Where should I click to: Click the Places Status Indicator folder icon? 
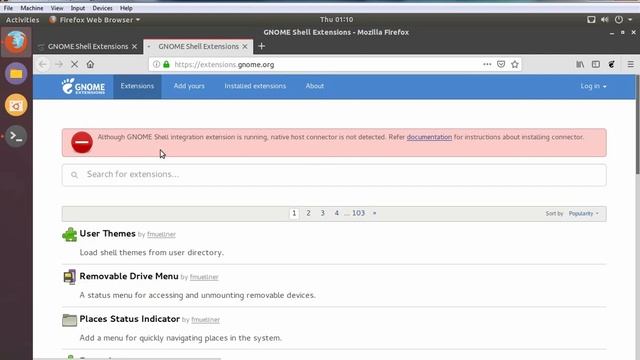69,320
